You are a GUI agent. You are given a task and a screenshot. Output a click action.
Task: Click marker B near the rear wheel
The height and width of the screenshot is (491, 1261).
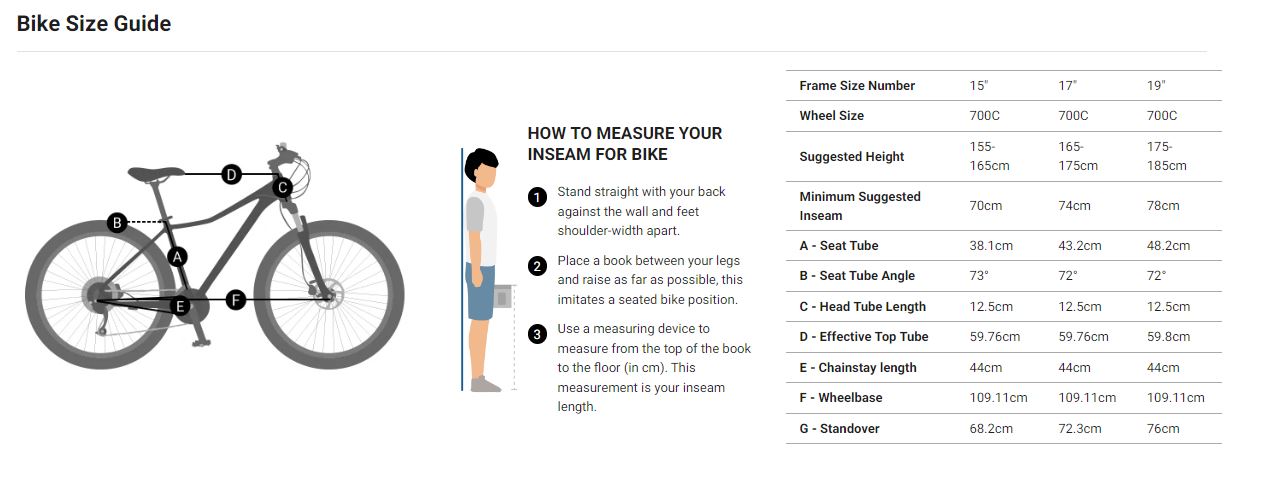click(x=117, y=222)
